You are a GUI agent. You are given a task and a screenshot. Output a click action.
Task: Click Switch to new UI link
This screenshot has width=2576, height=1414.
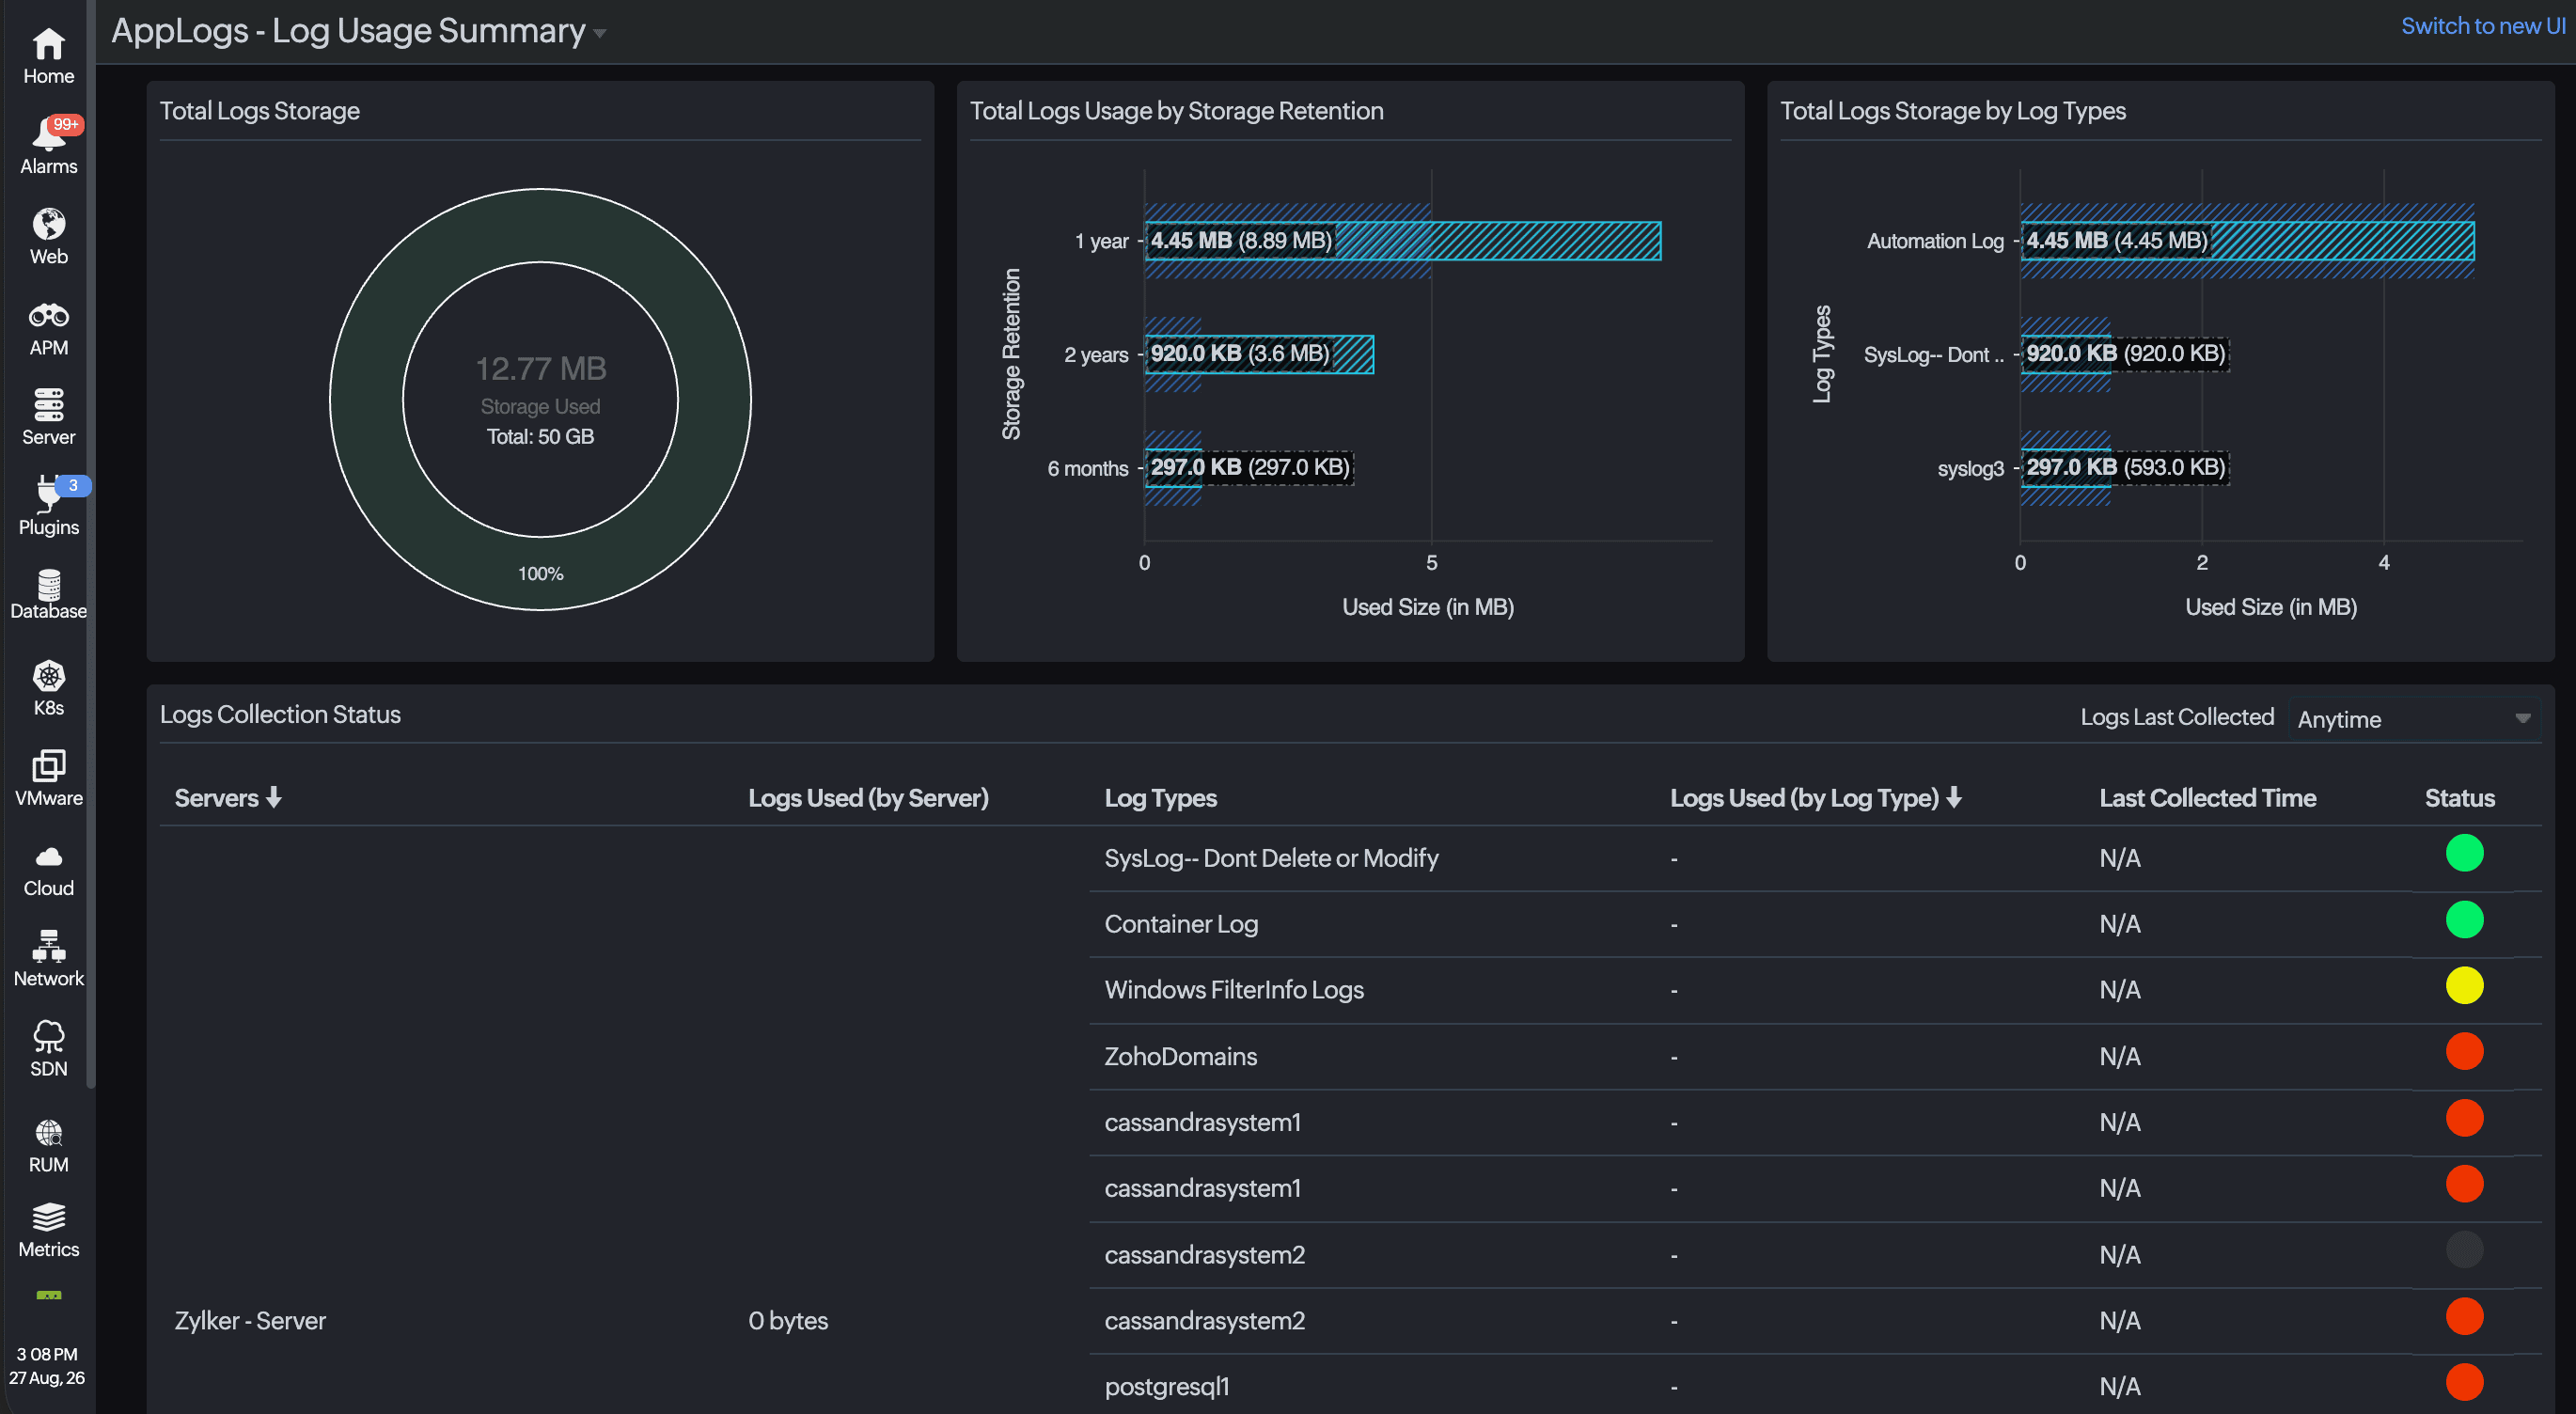(2483, 26)
